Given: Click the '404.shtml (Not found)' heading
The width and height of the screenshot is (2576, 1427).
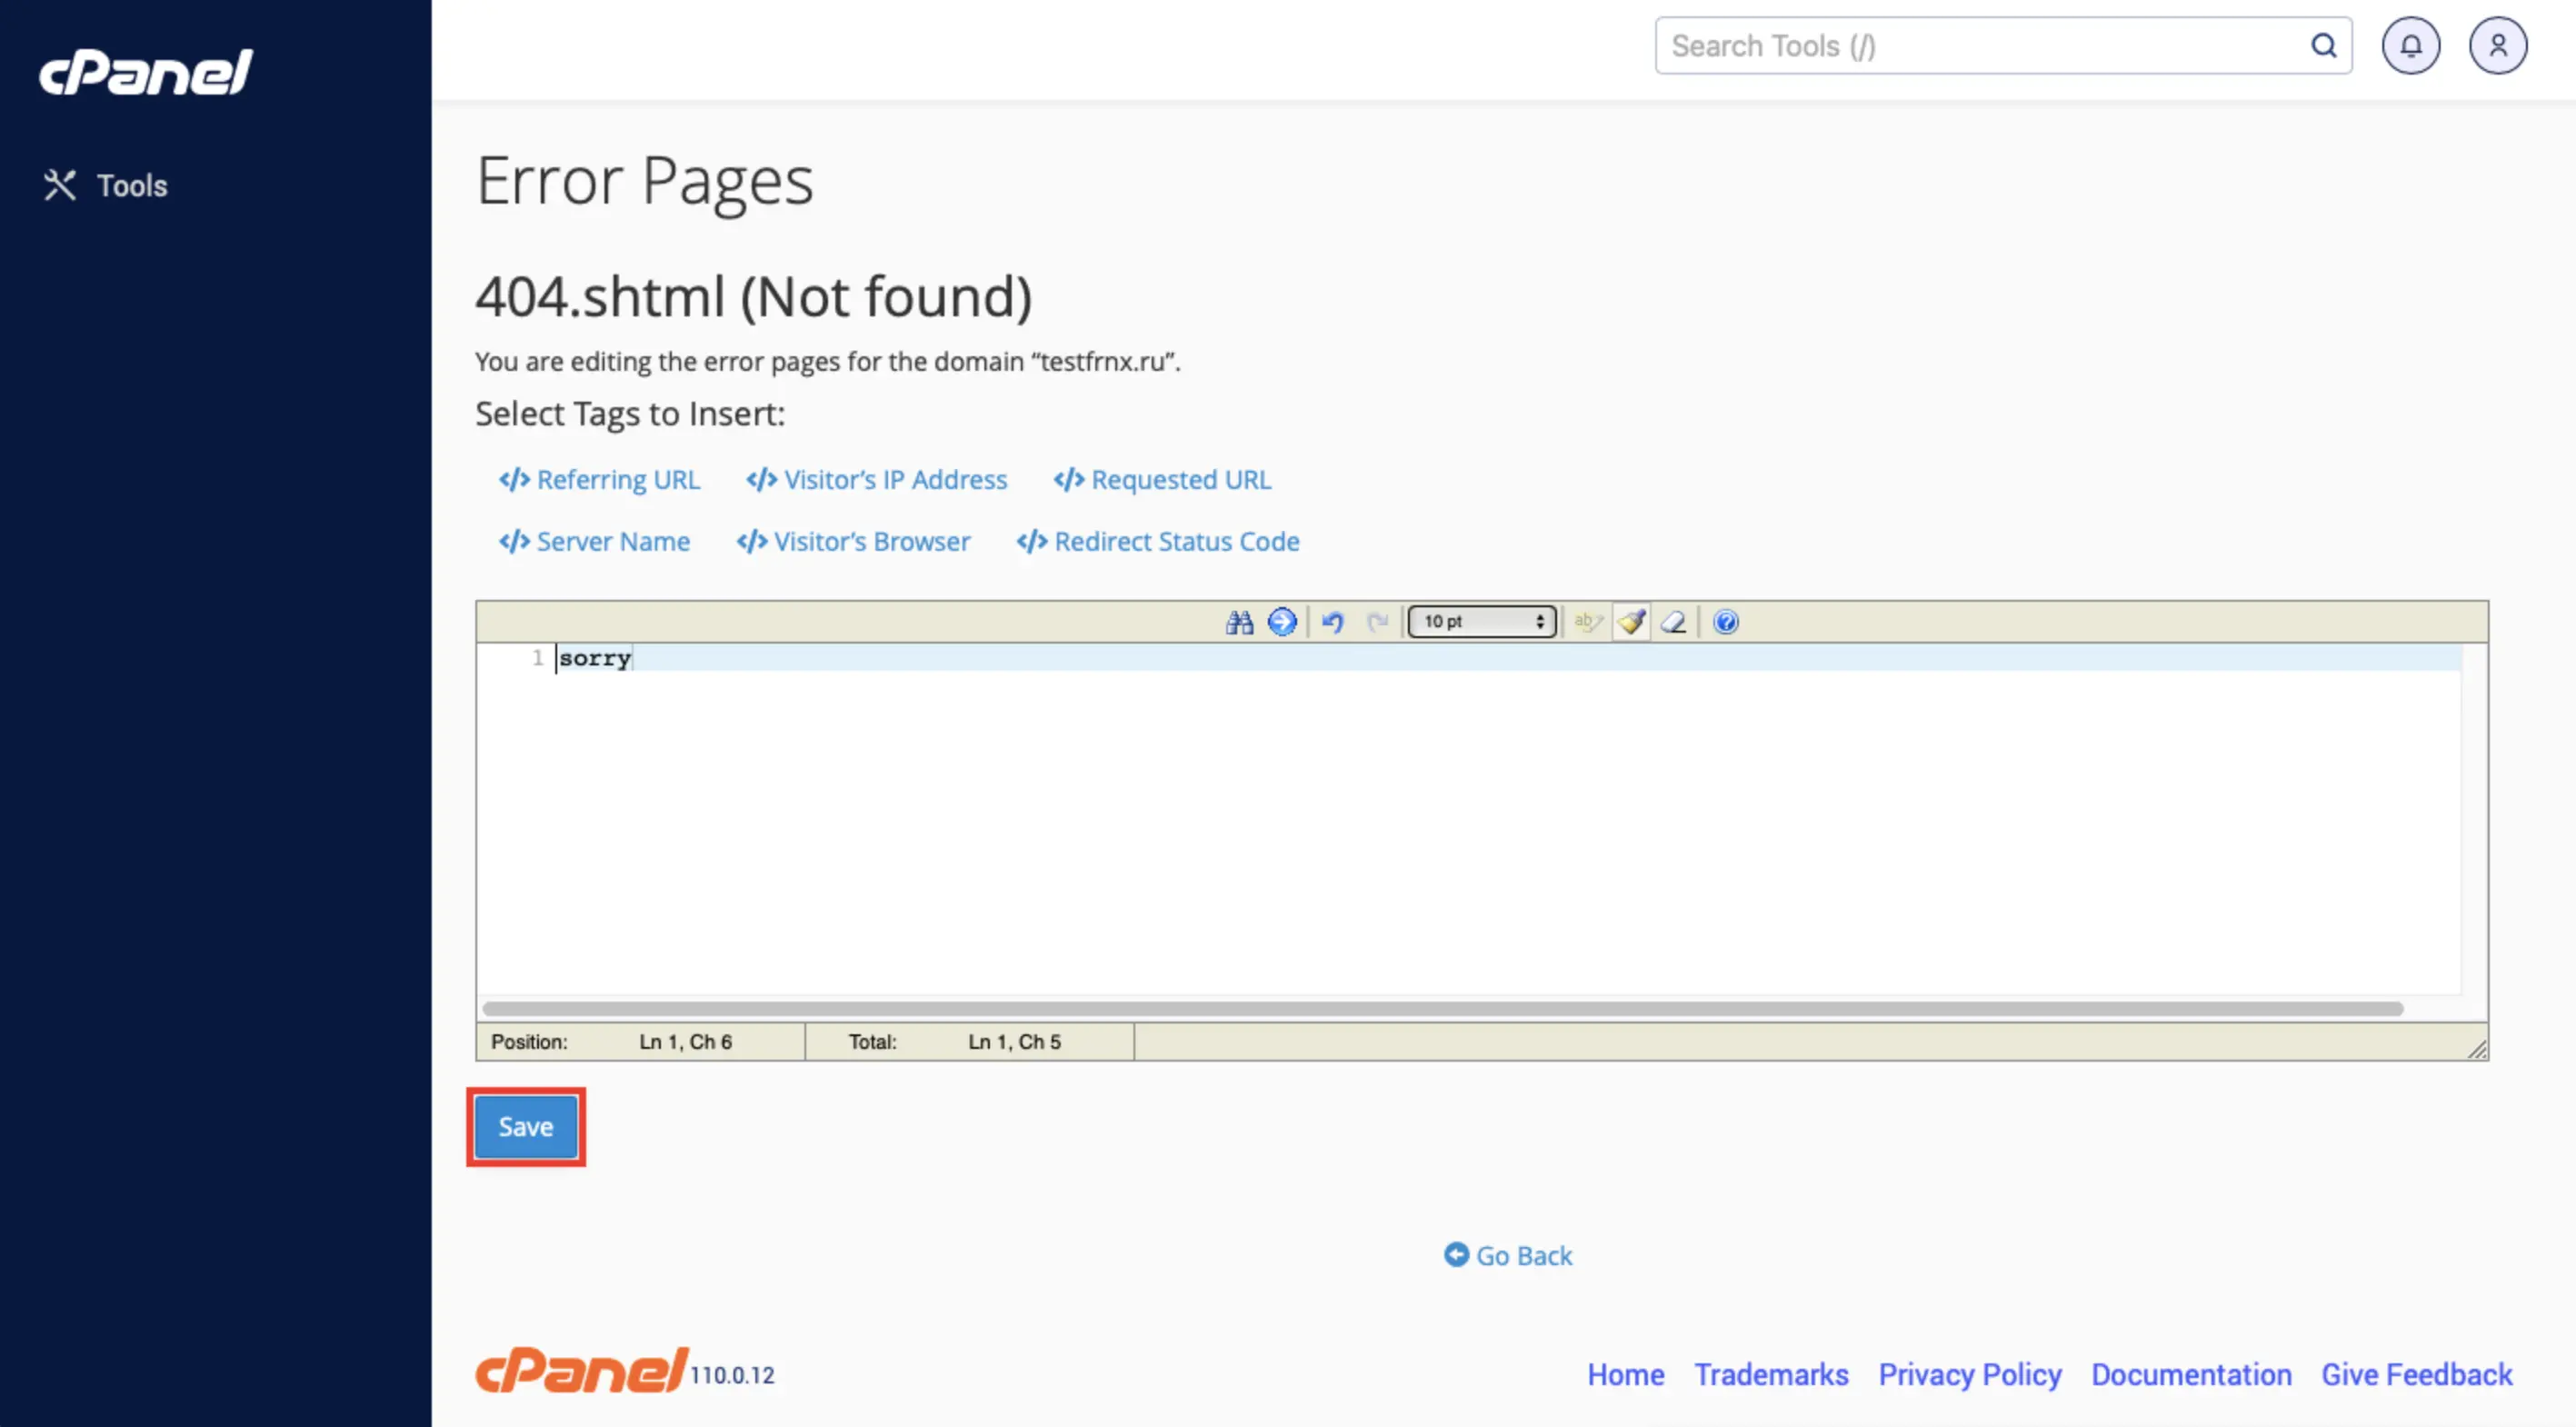Looking at the screenshot, I should point(753,297).
